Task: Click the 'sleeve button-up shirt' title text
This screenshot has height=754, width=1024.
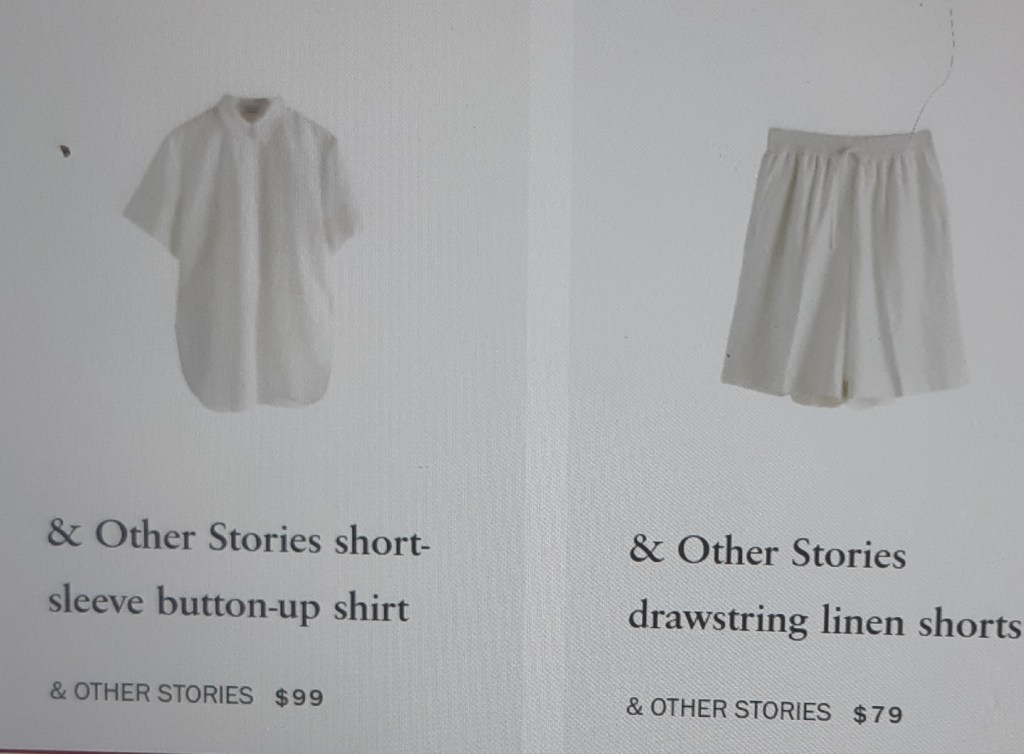Action: tap(228, 605)
